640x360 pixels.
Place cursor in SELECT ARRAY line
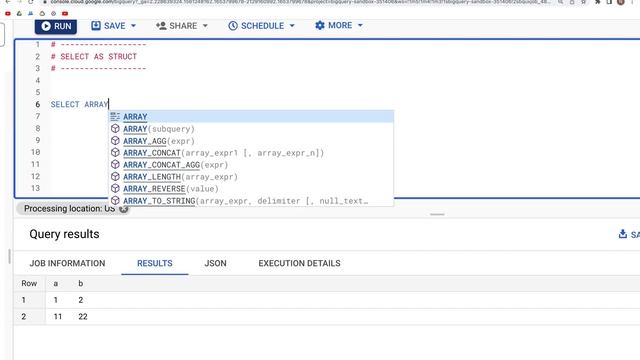coord(80,104)
